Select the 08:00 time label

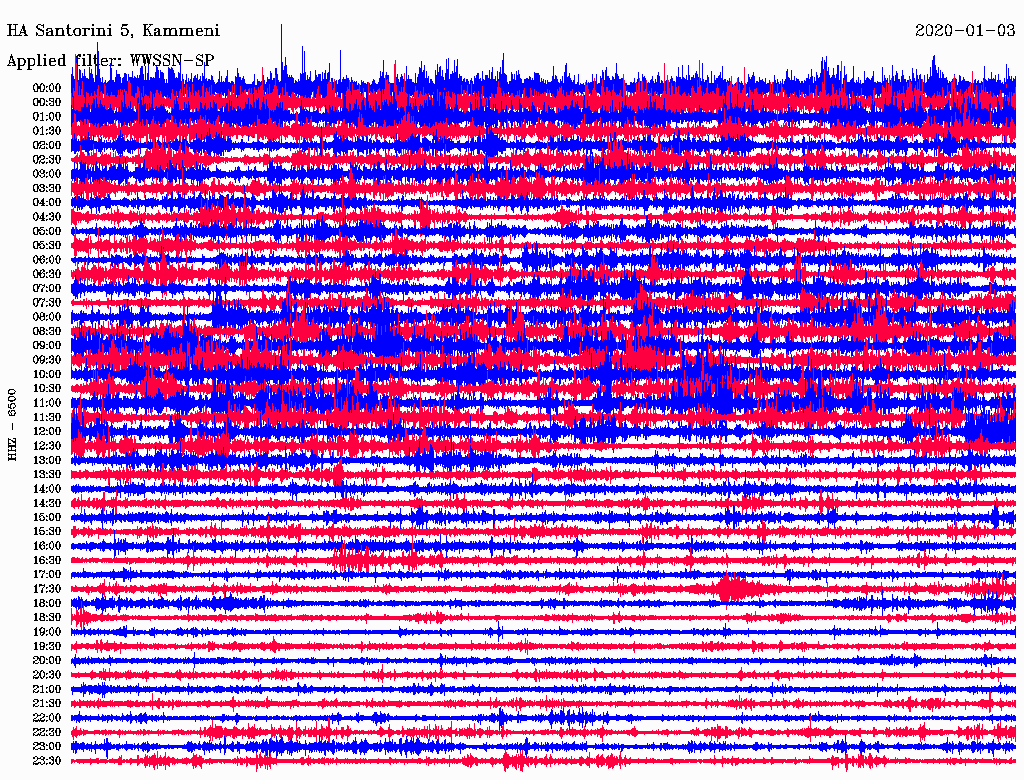pyautogui.click(x=47, y=317)
